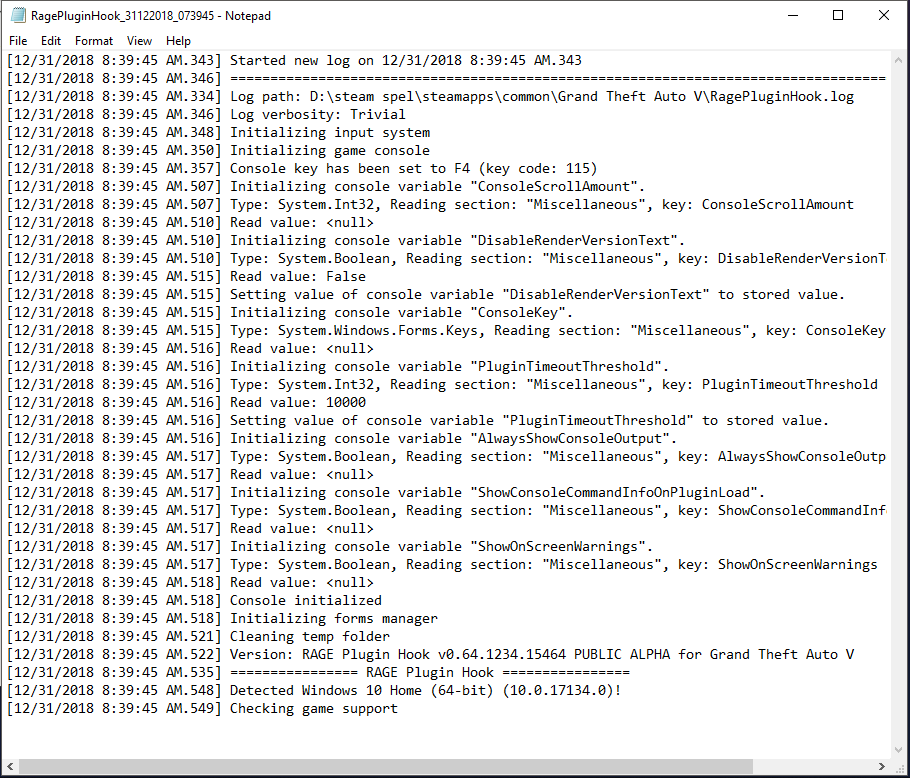Open the File menu
This screenshot has height=778, width=910.
(18, 41)
